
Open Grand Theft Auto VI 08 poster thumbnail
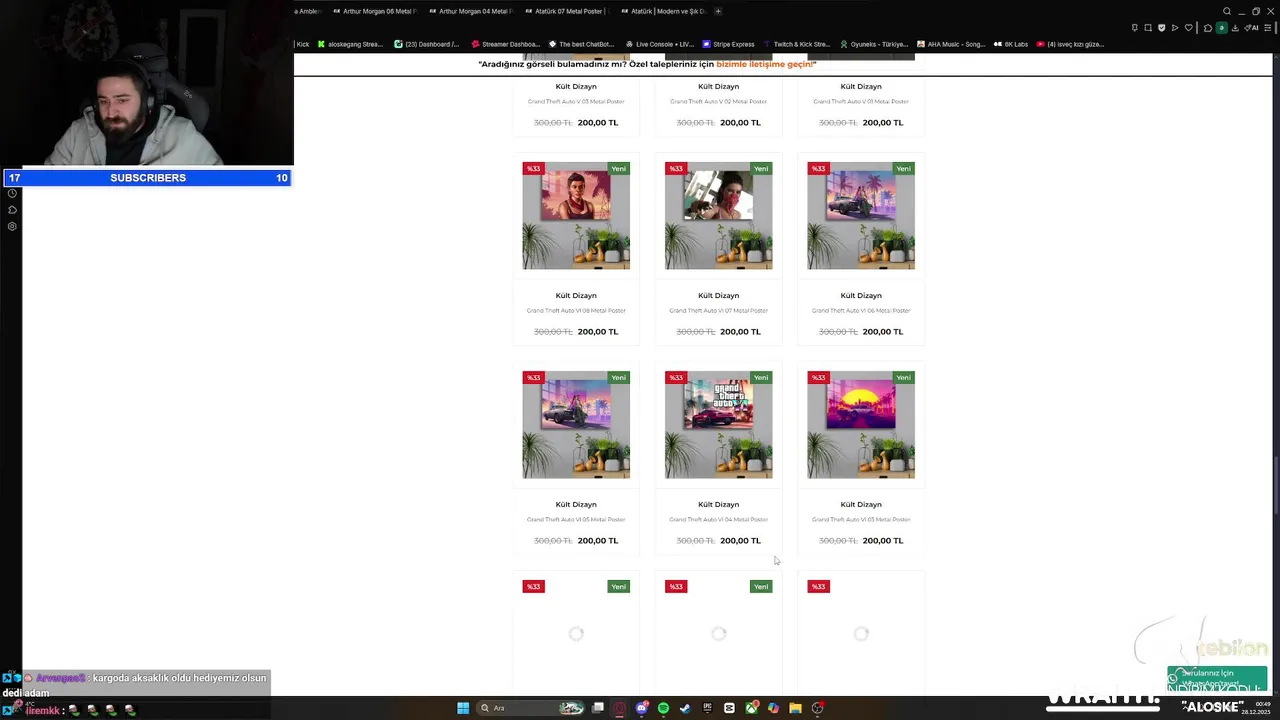[x=576, y=216]
